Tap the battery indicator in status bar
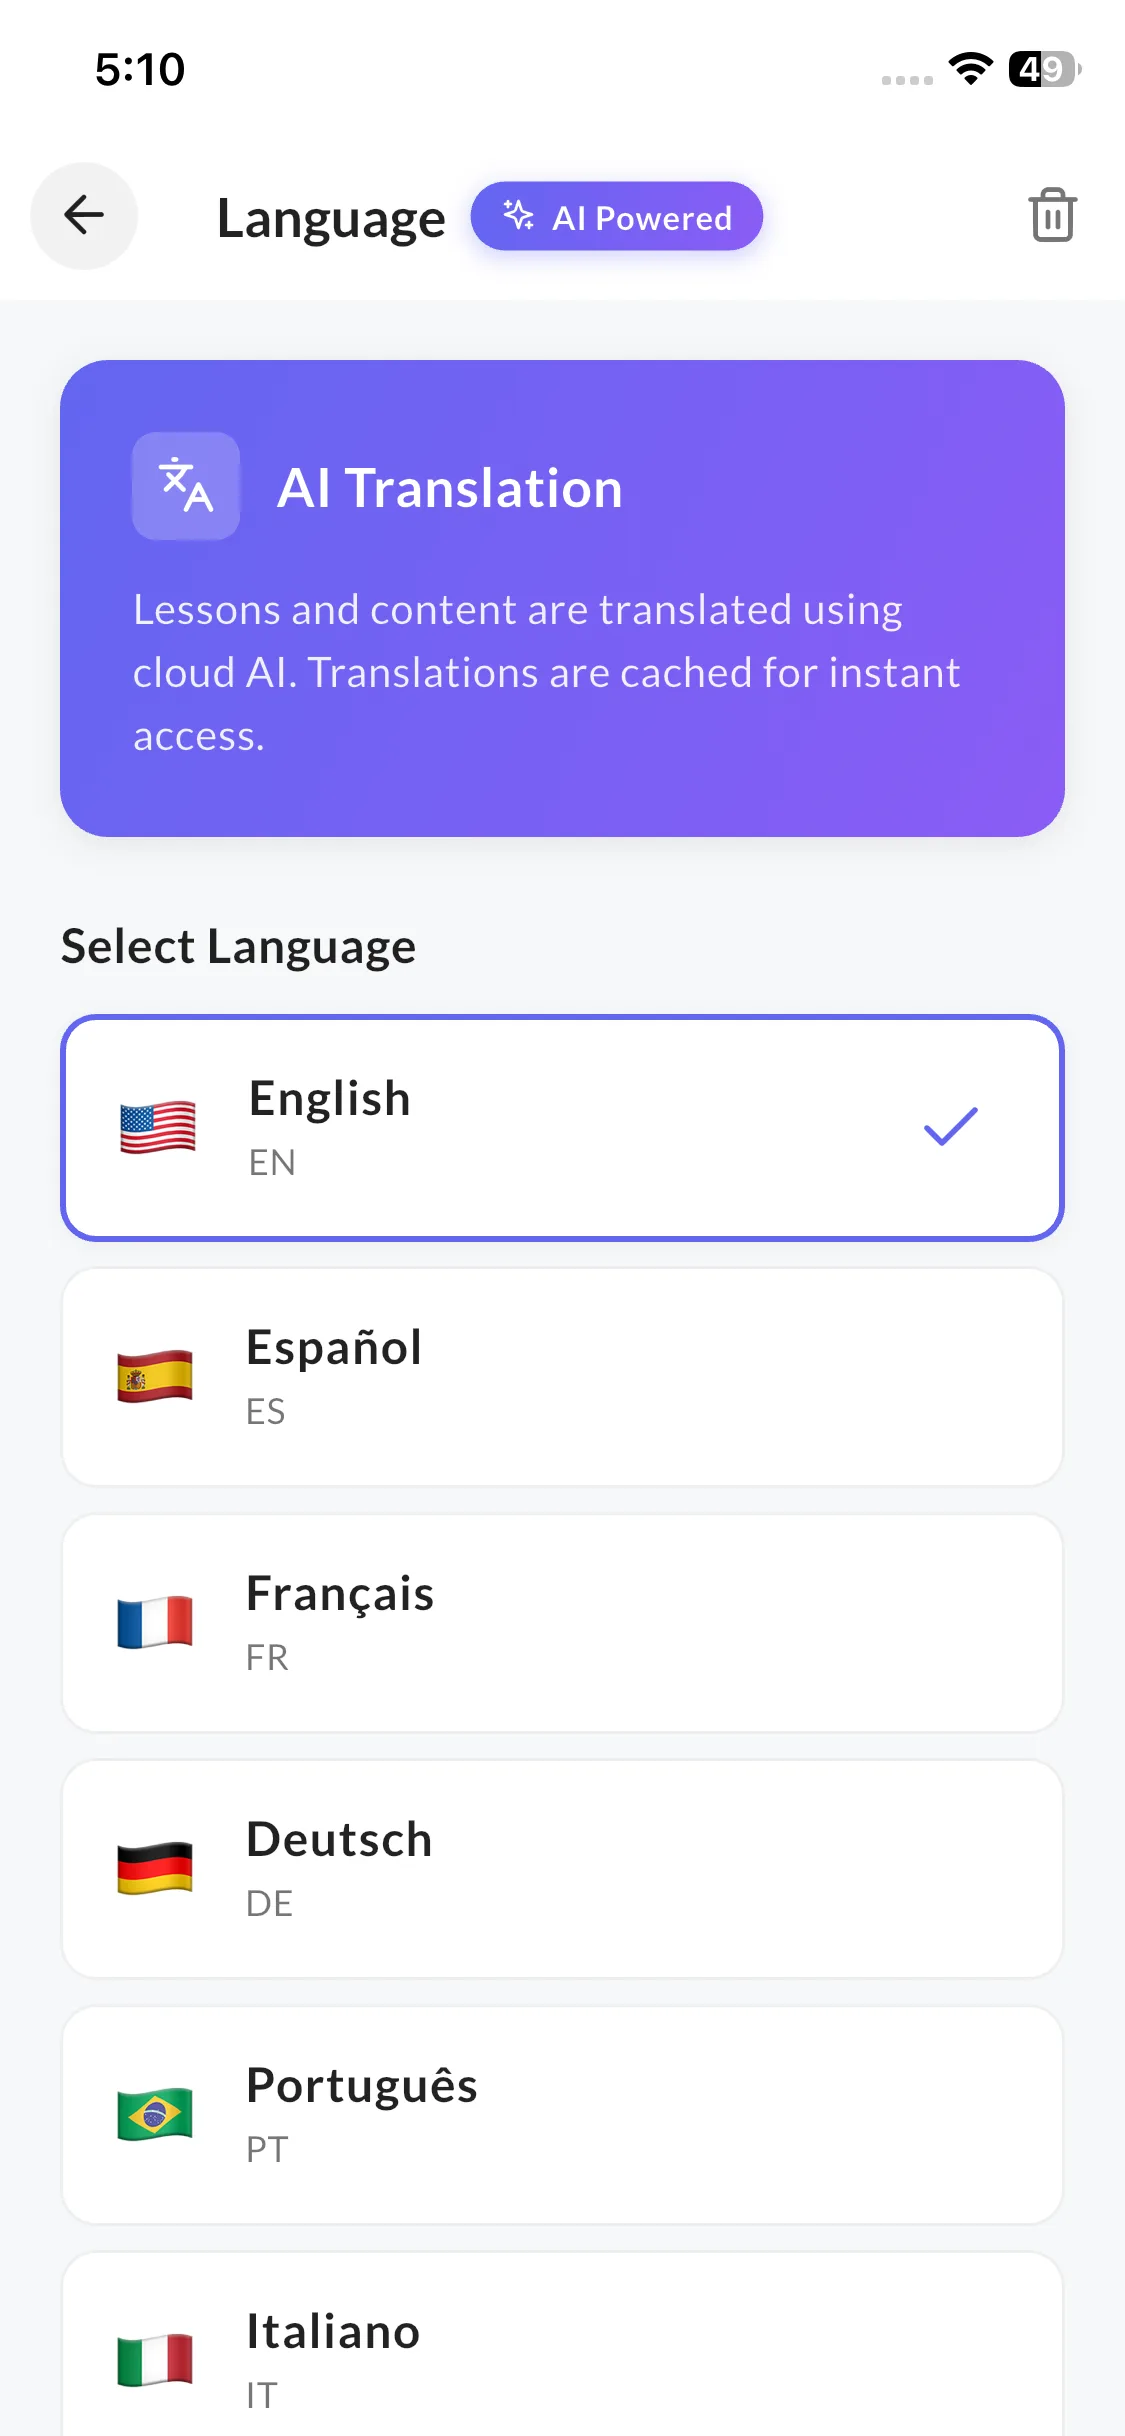 [x=1044, y=69]
